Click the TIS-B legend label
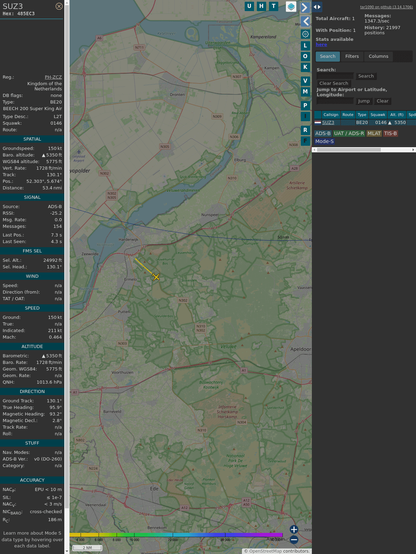The width and height of the screenshot is (416, 554). 390,133
